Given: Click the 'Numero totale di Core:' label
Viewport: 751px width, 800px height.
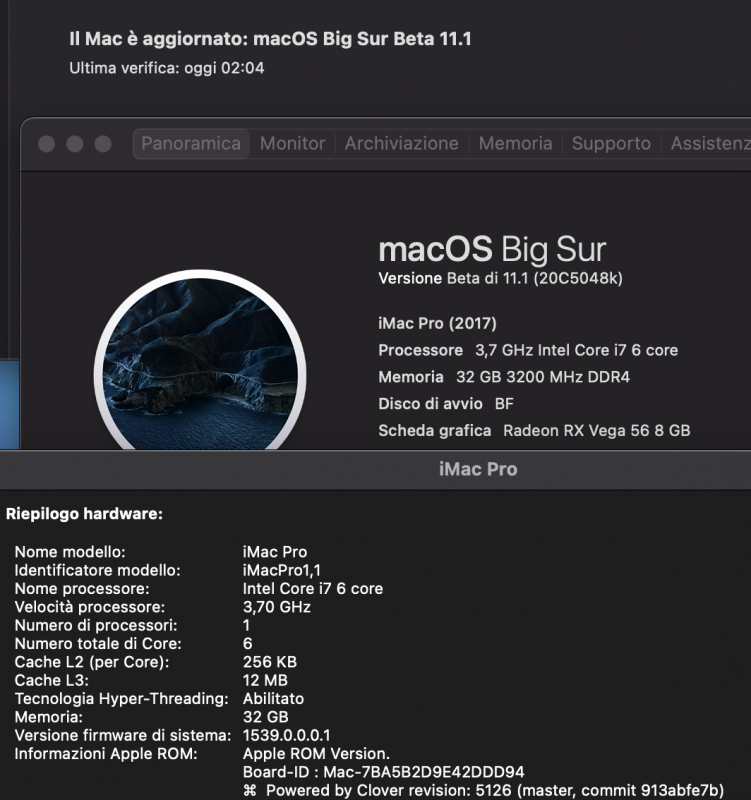Looking at the screenshot, I should [x=98, y=644].
